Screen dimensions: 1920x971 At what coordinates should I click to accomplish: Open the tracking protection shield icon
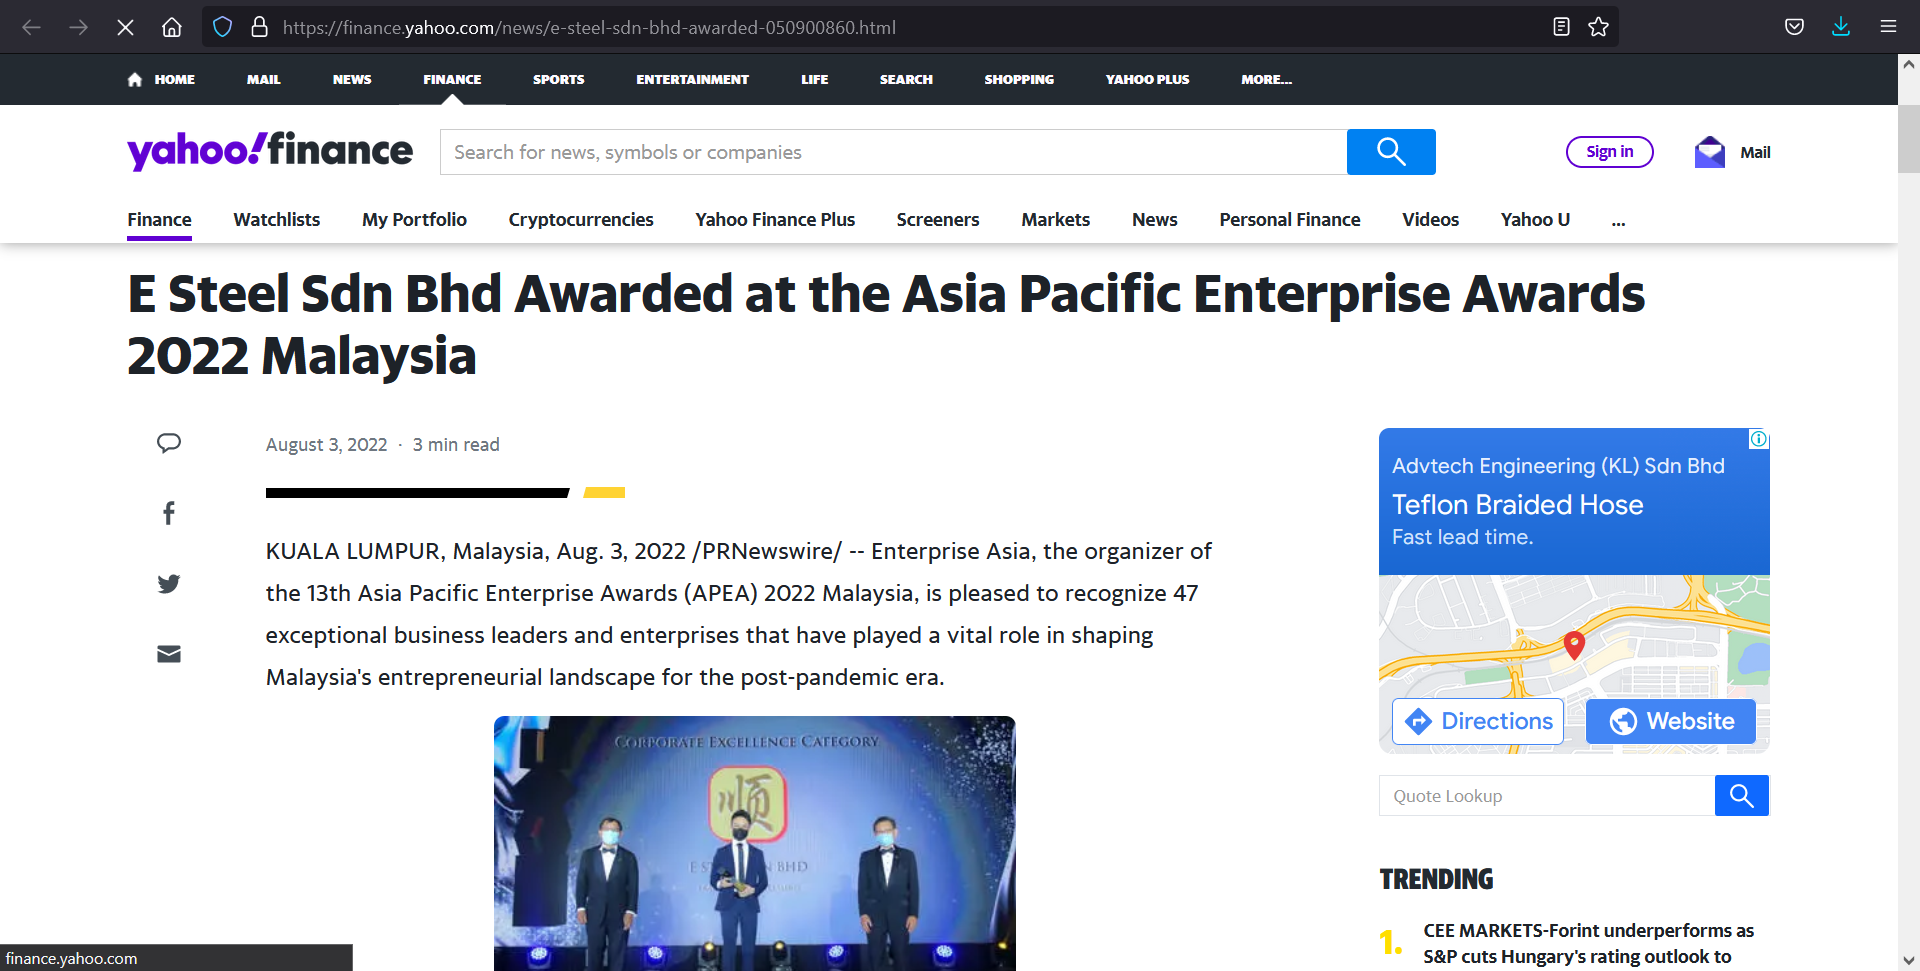[x=222, y=27]
